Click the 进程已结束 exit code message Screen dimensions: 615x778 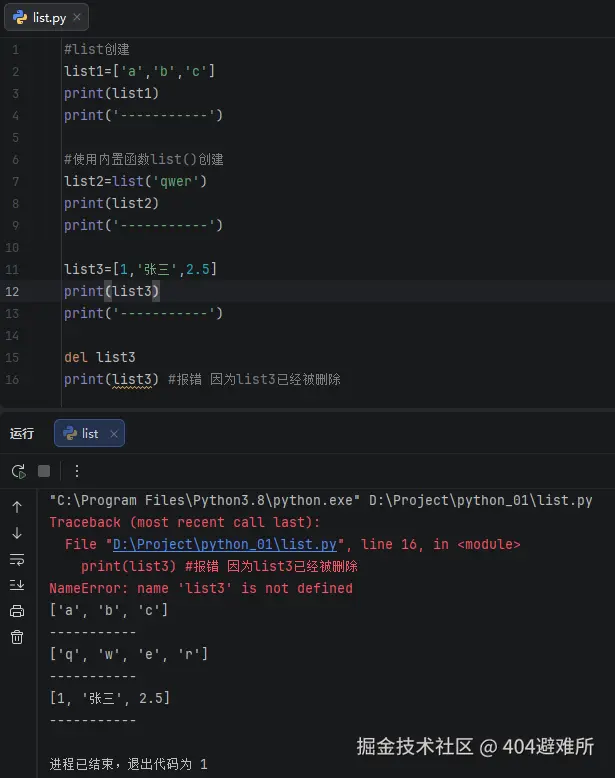[129, 764]
